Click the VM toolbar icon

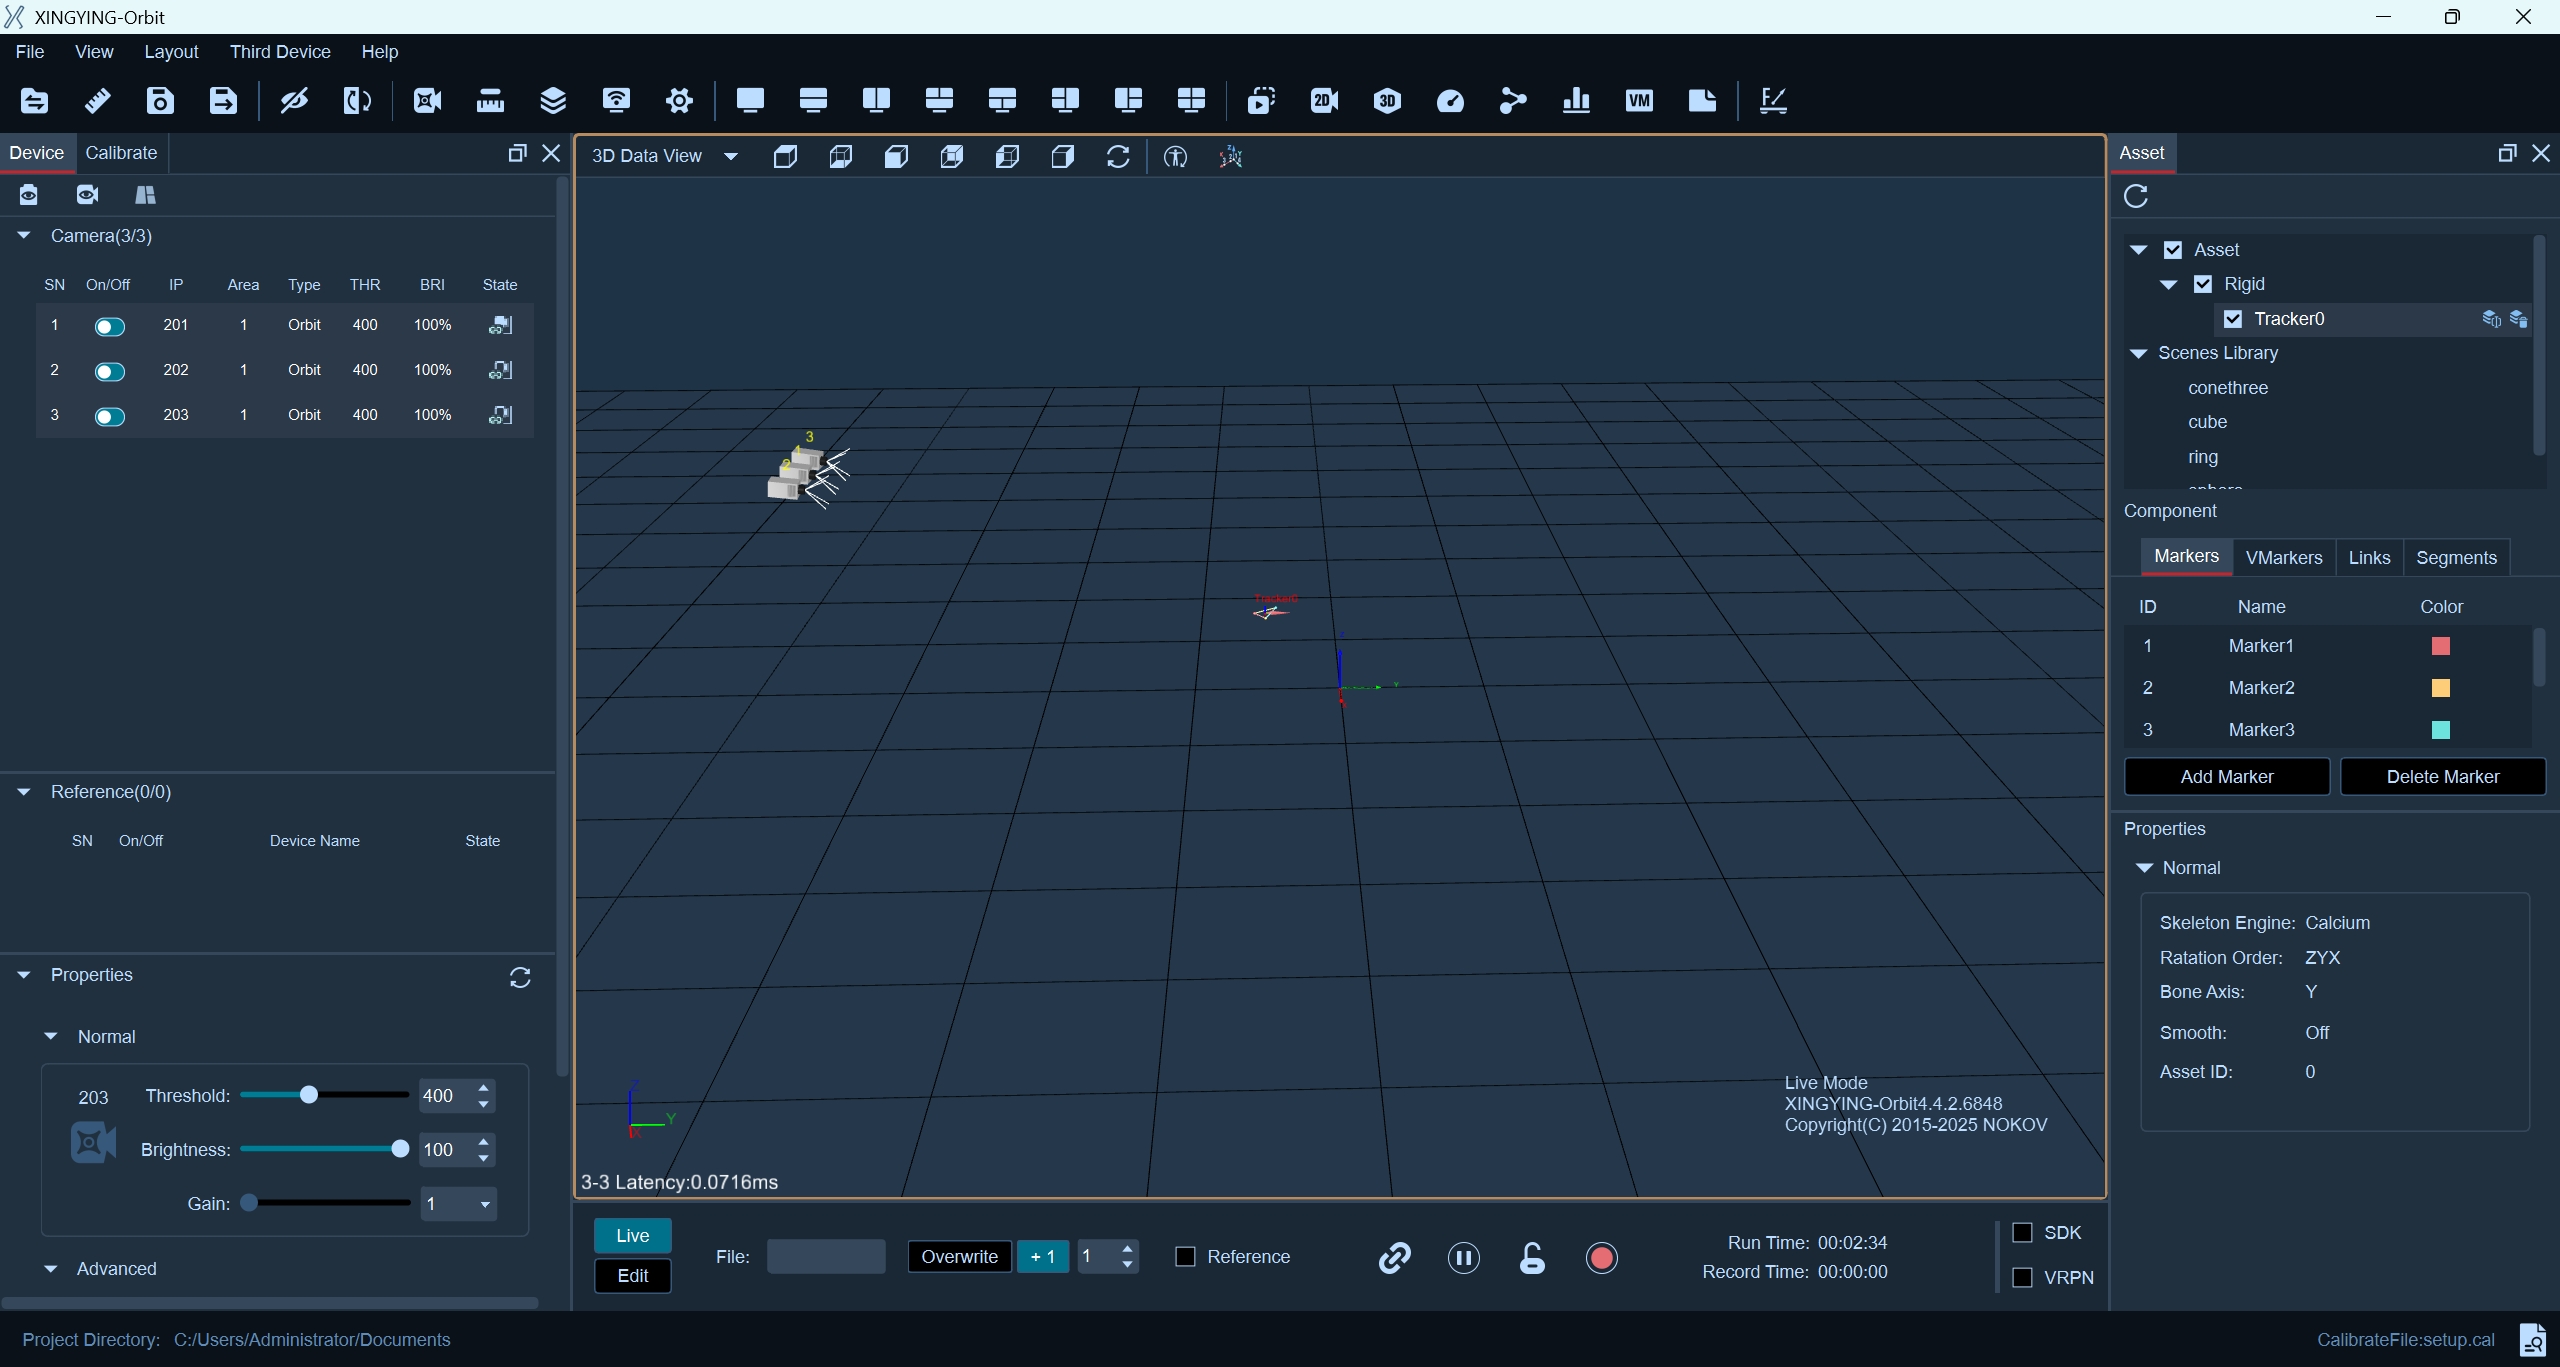coord(1639,100)
